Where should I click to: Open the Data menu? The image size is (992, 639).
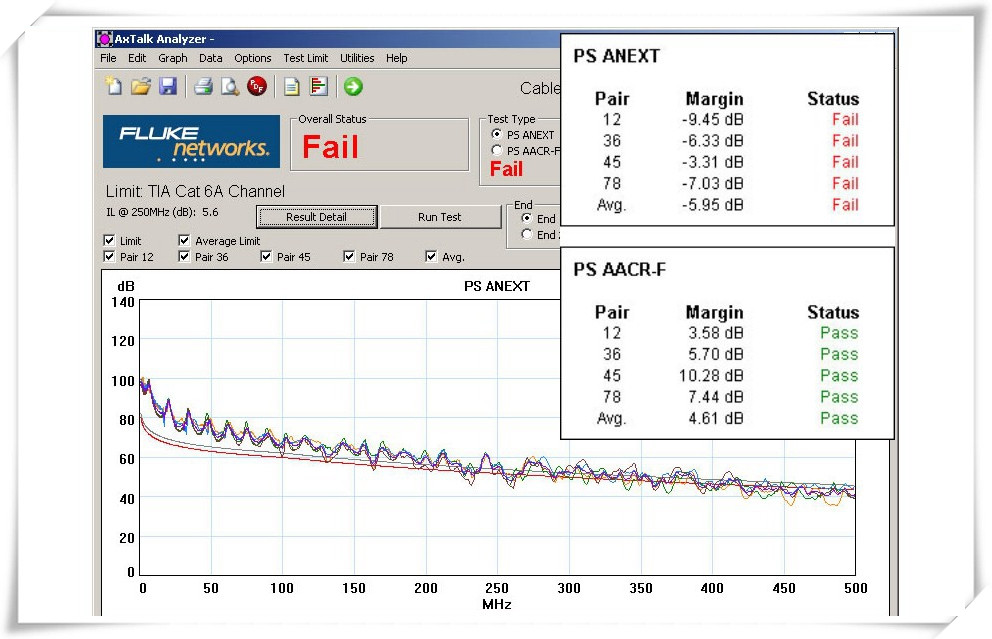[x=211, y=58]
